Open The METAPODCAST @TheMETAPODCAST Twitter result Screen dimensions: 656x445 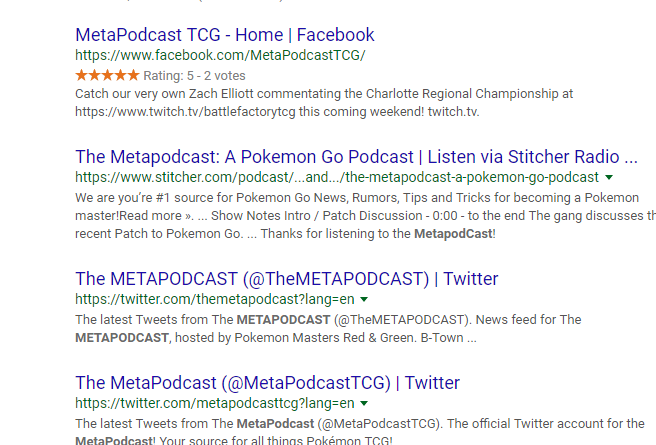tap(287, 279)
